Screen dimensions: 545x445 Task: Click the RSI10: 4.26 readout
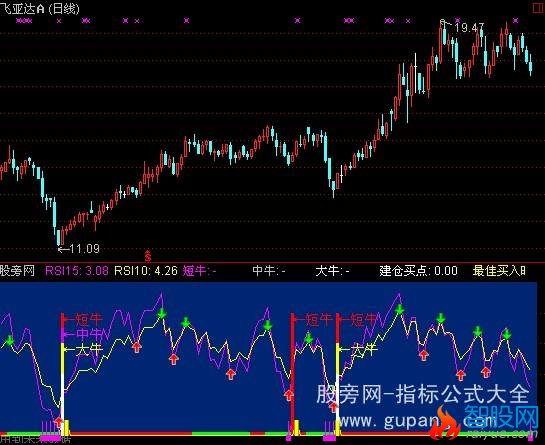click(x=146, y=270)
